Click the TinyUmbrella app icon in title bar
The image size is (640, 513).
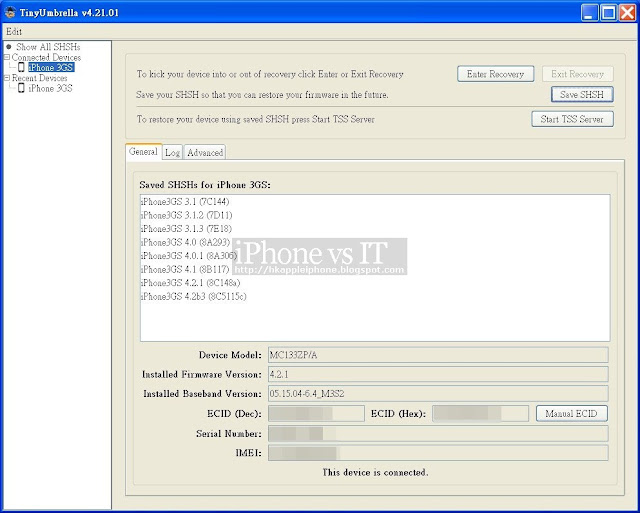[x=10, y=12]
